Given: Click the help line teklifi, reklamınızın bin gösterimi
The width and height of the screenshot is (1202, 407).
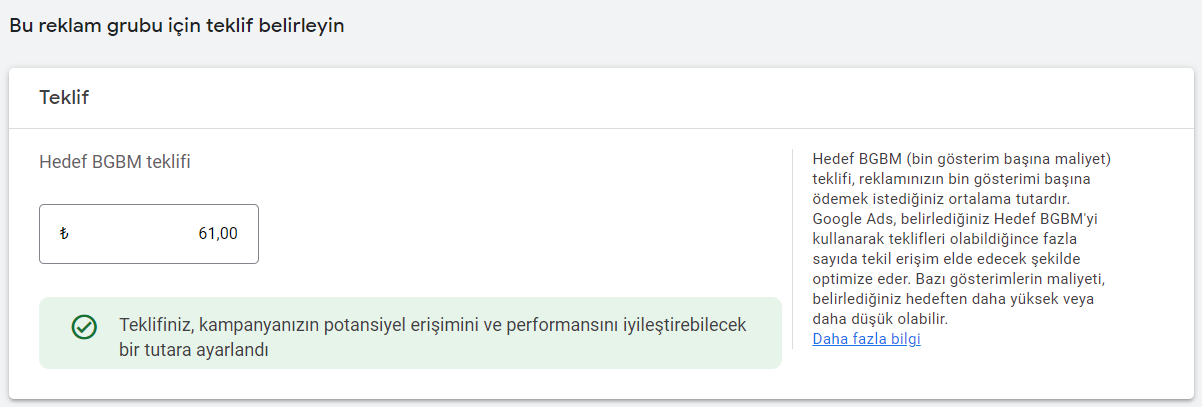Looking at the screenshot, I should [952, 179].
